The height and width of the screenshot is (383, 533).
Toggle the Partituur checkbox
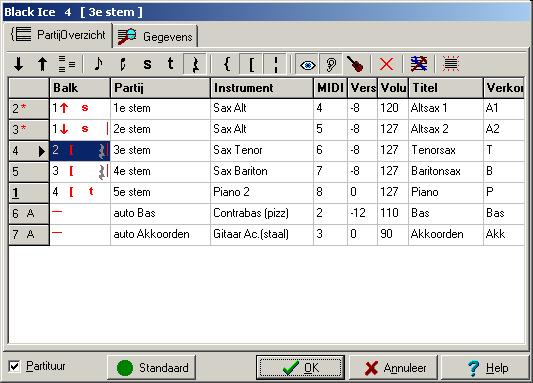click(x=14, y=366)
